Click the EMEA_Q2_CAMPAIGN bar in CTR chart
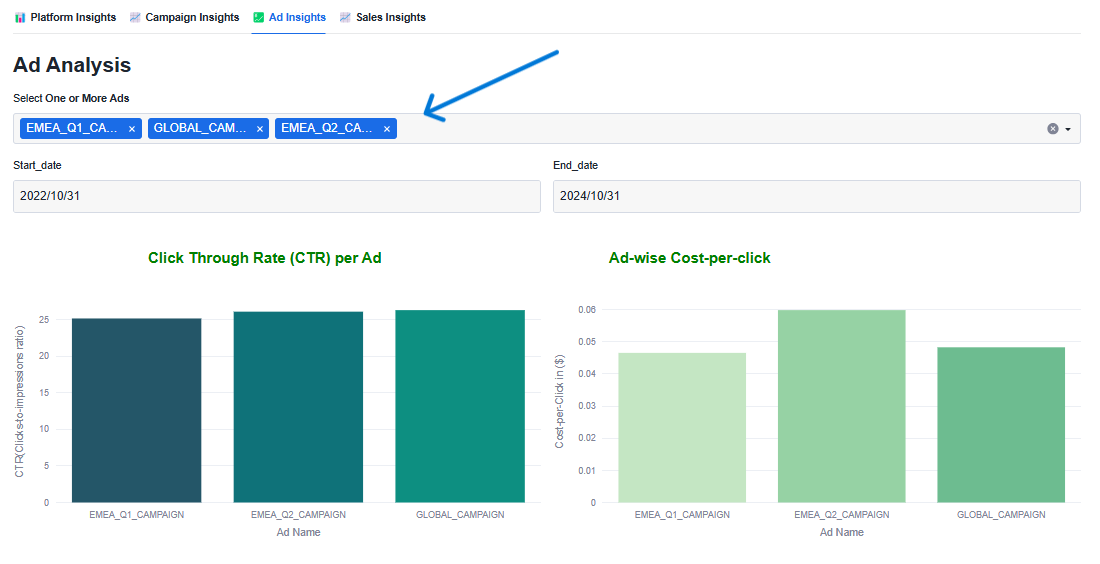Screen dimensions: 1100x564 pyautogui.click(x=298, y=406)
